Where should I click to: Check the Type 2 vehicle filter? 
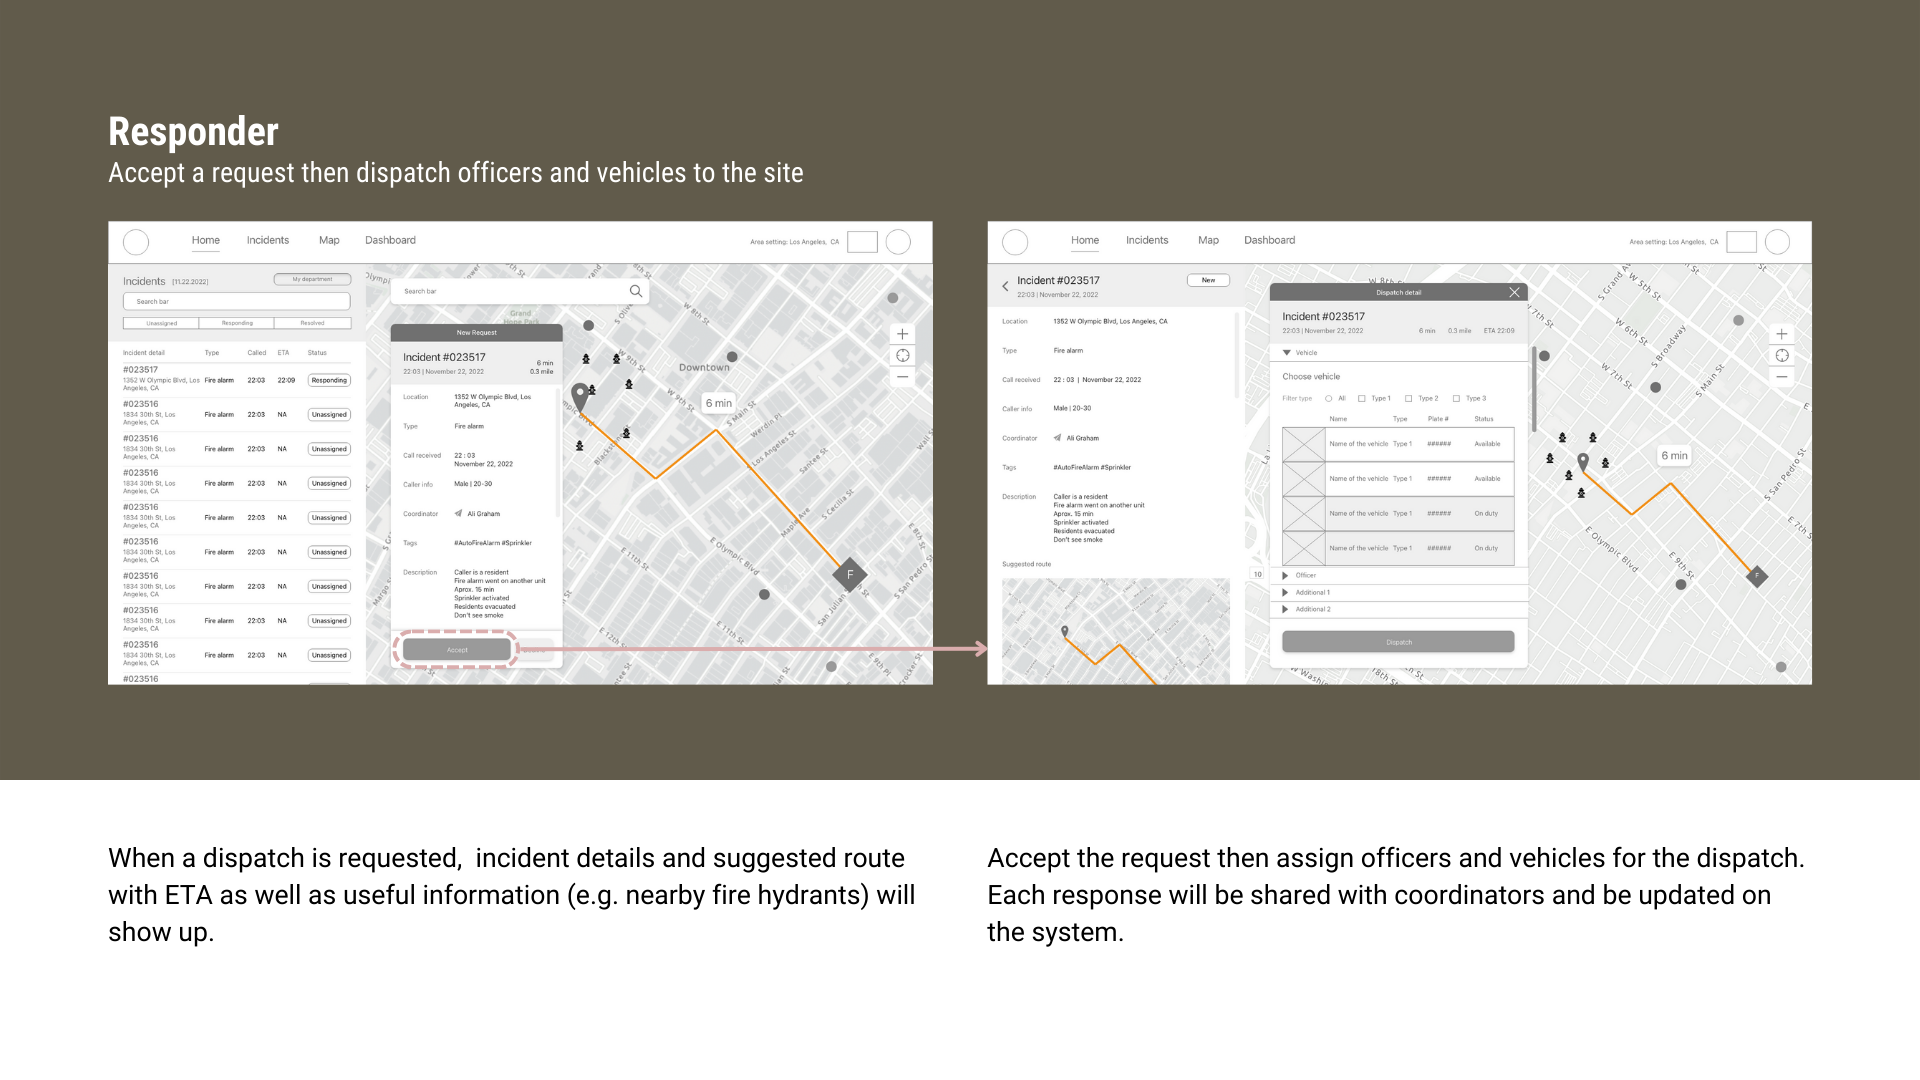[x=1408, y=398]
